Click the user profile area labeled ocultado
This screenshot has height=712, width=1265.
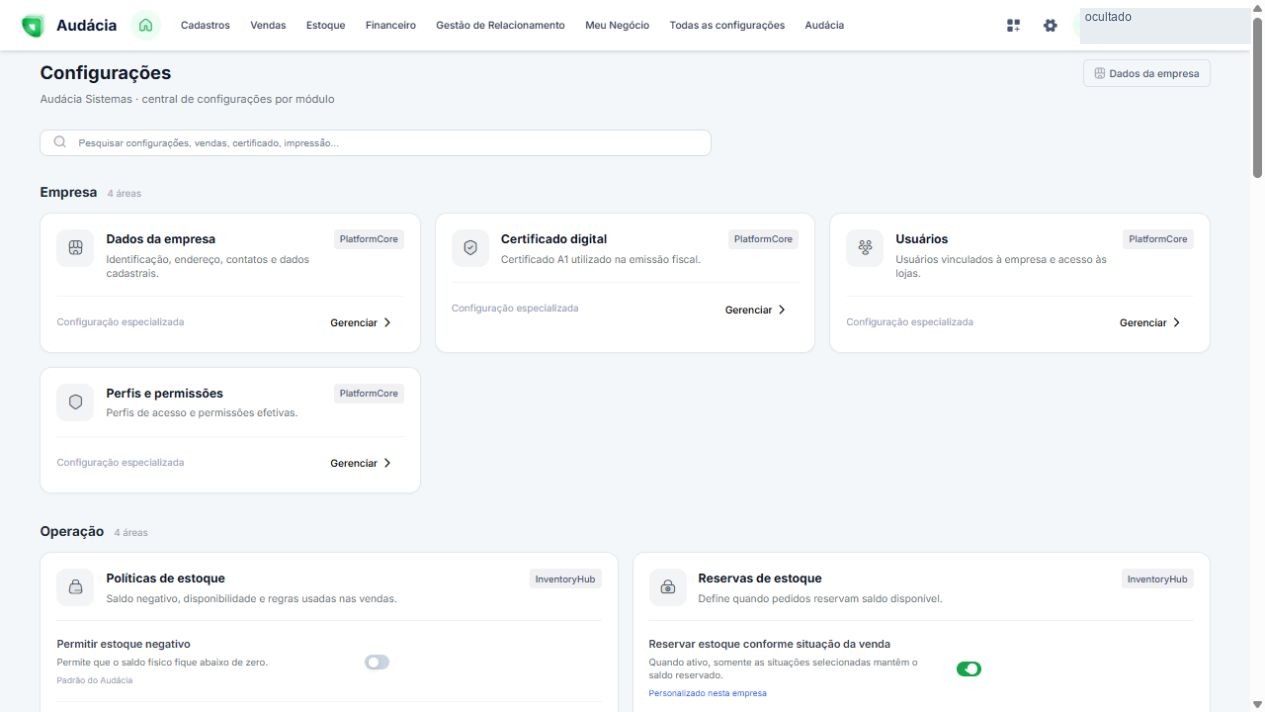tap(1164, 25)
